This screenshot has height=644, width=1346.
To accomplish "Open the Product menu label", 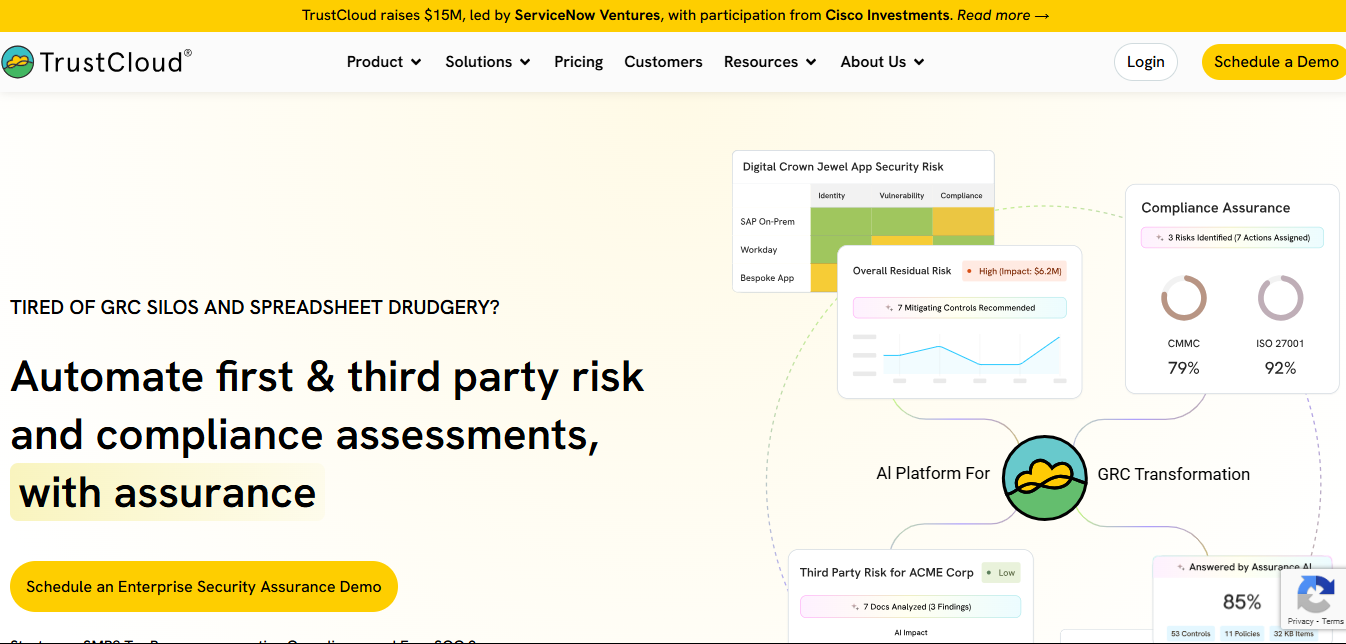I will [x=375, y=62].
